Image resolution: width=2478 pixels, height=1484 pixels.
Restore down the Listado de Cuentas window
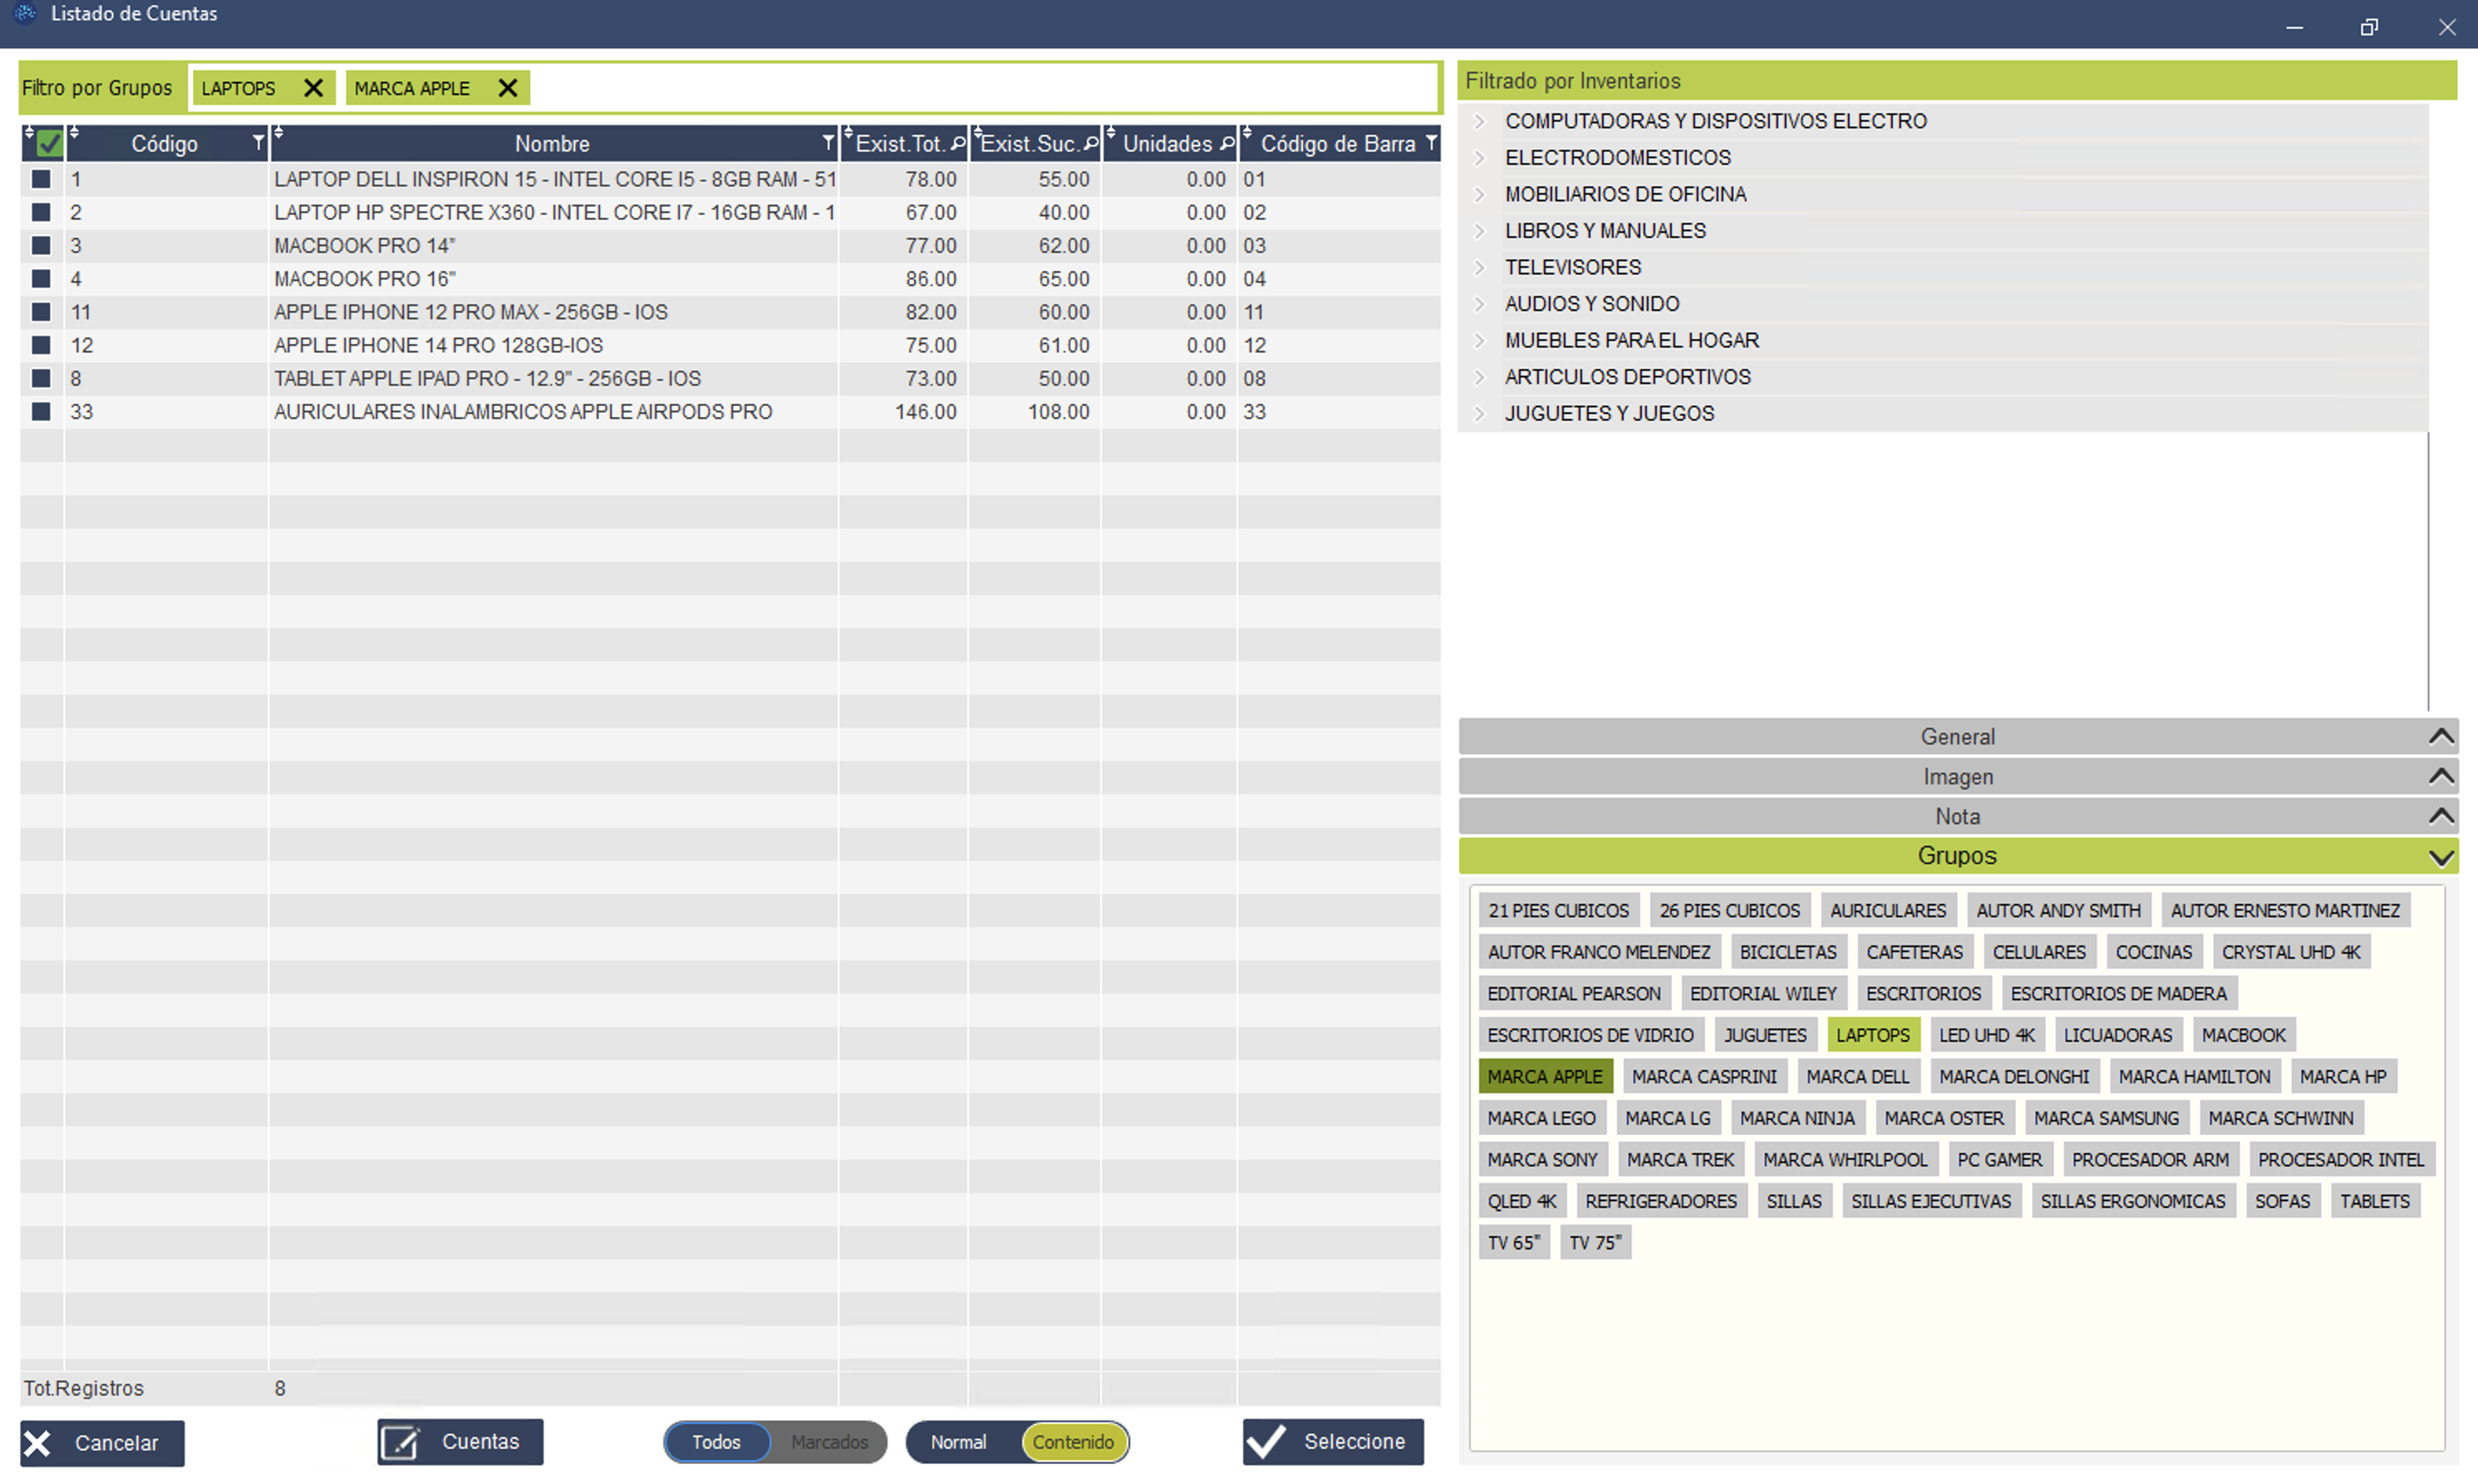pyautogui.click(x=2369, y=27)
